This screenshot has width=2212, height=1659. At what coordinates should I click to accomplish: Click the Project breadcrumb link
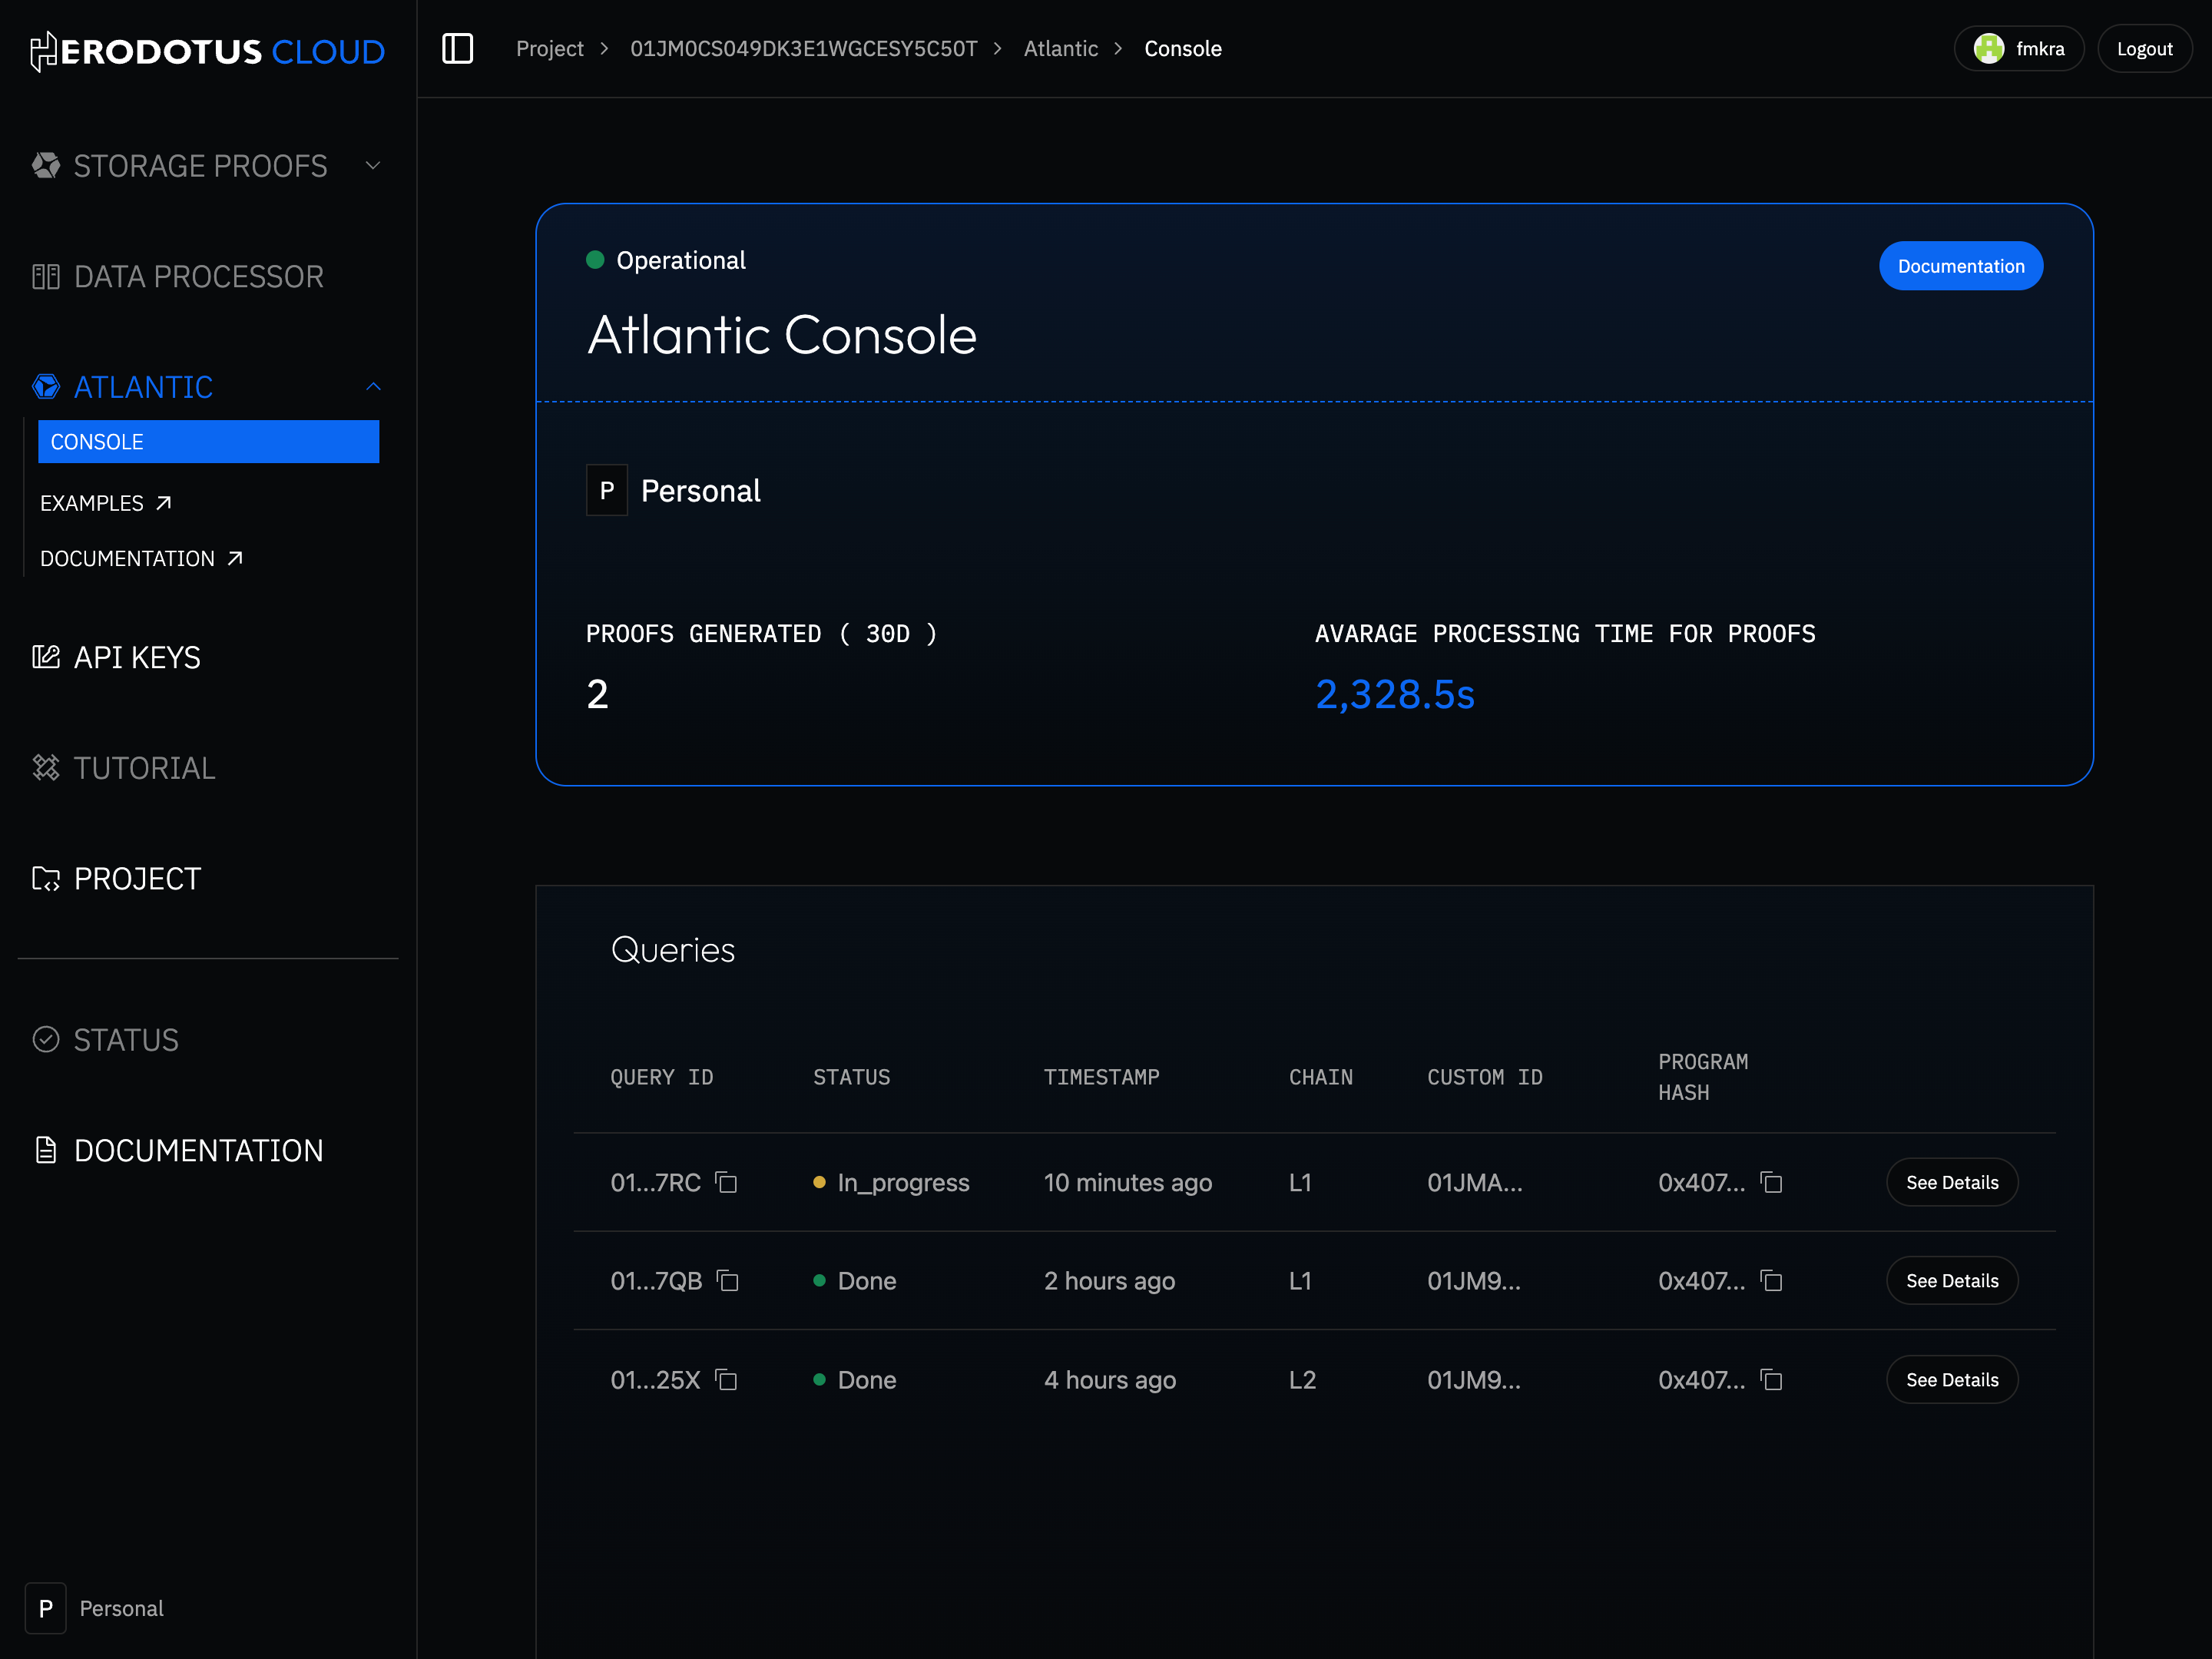[549, 48]
